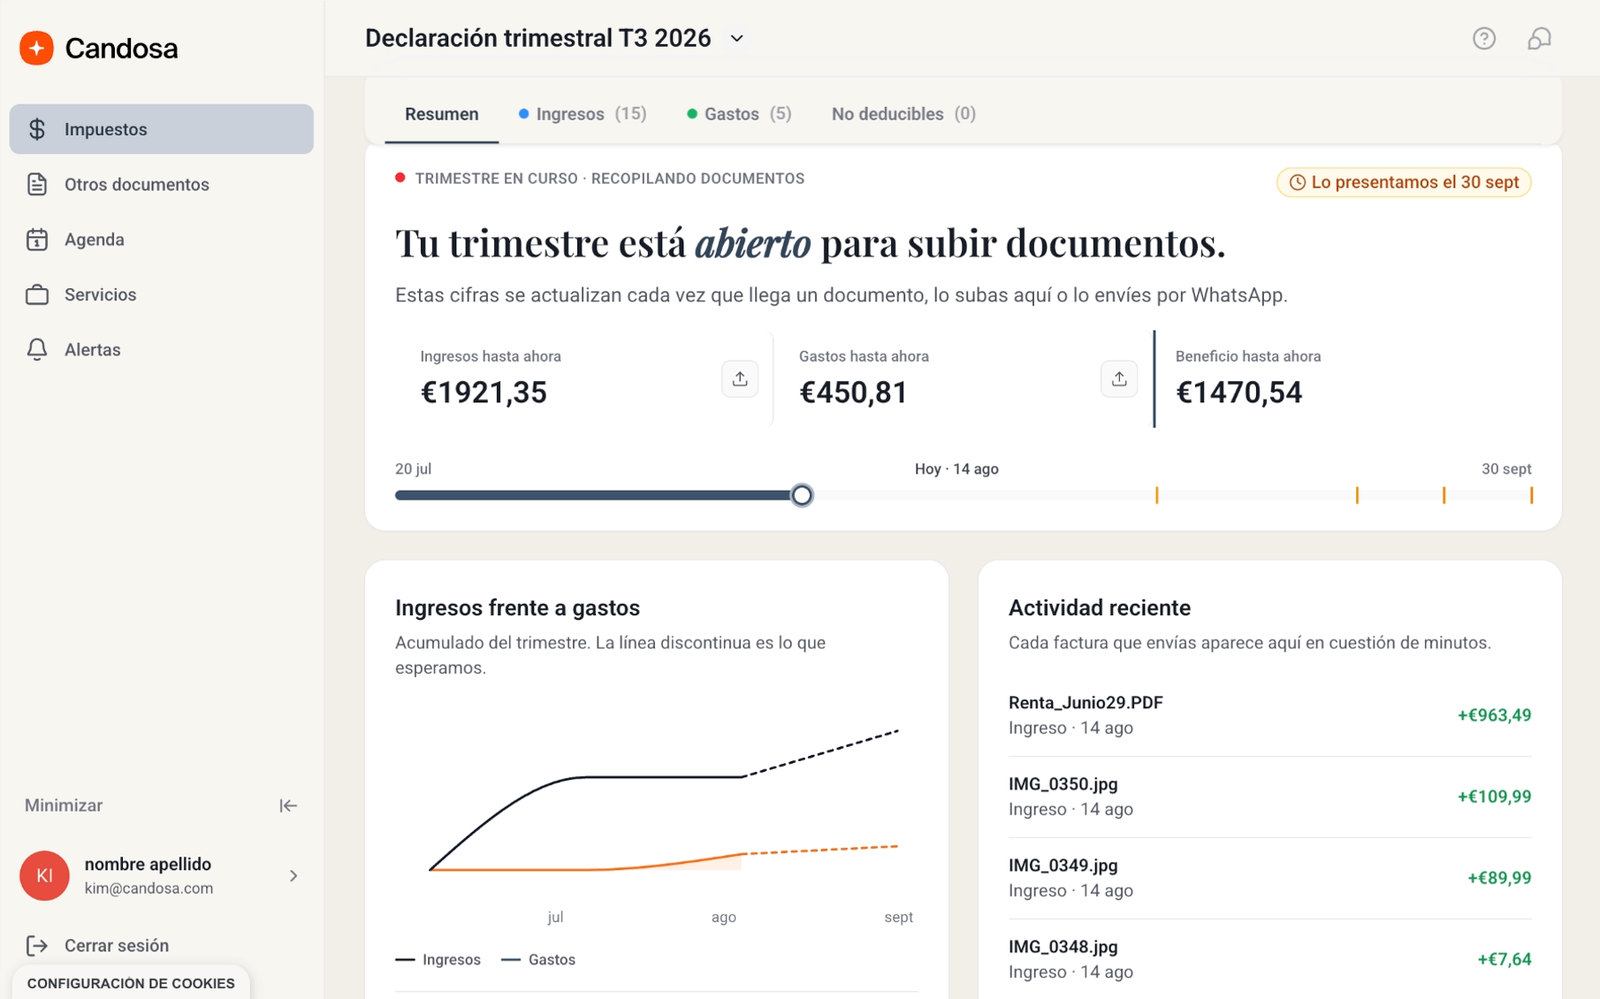
Task: Open Impuestos in the sidebar
Action: click(161, 129)
